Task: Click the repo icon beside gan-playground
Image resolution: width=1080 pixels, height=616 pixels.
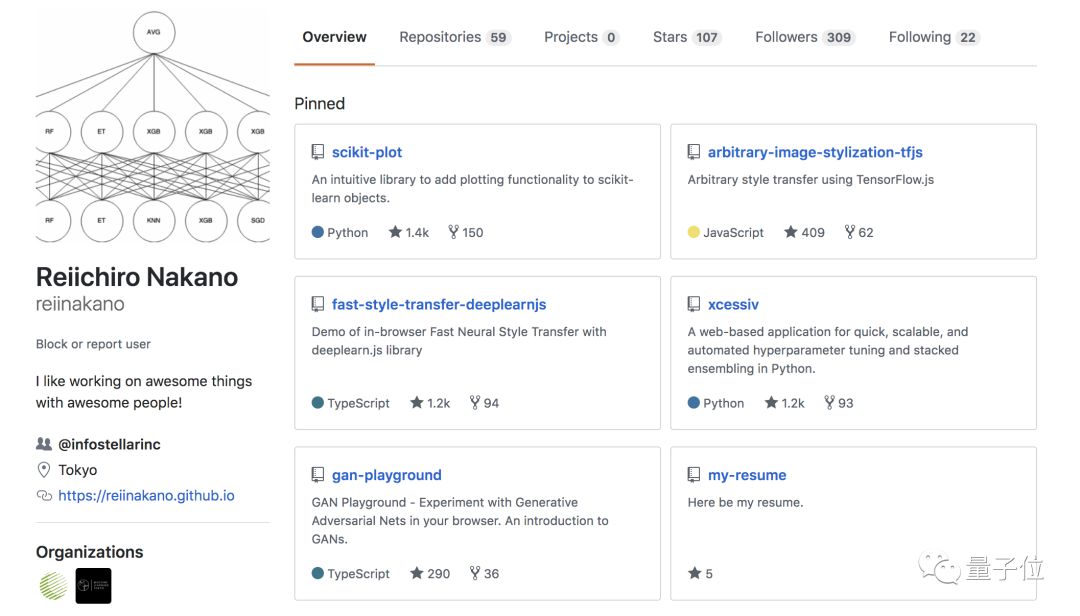Action: [x=318, y=474]
